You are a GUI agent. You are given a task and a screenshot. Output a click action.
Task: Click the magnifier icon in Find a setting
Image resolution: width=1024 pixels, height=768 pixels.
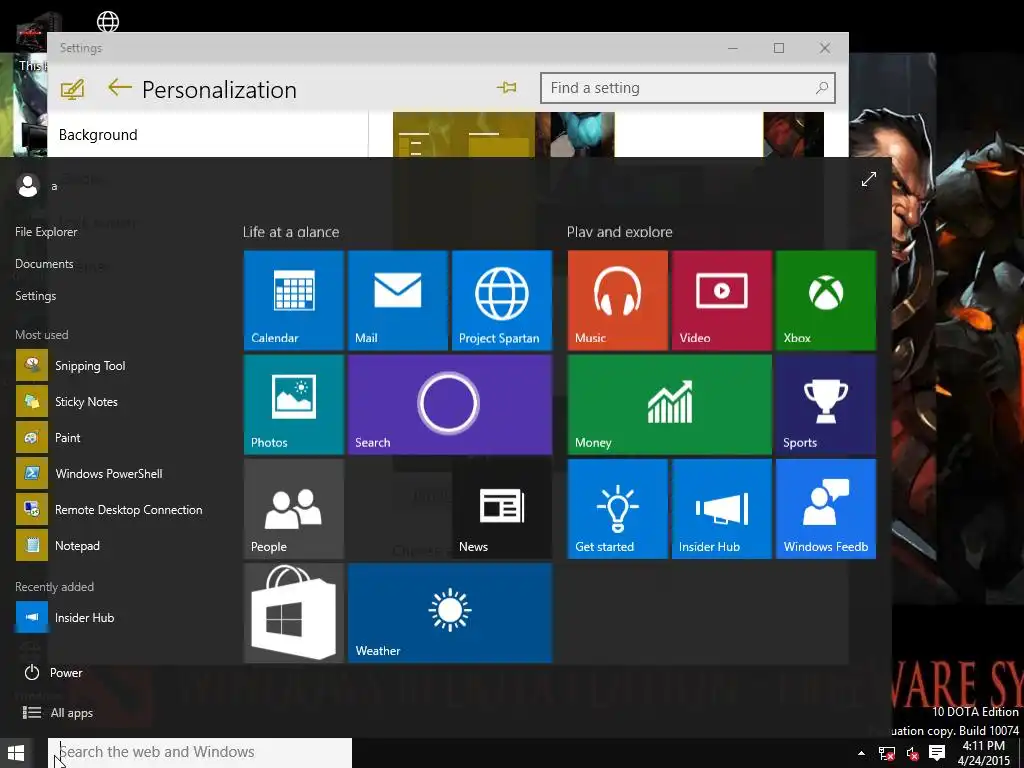coord(822,88)
